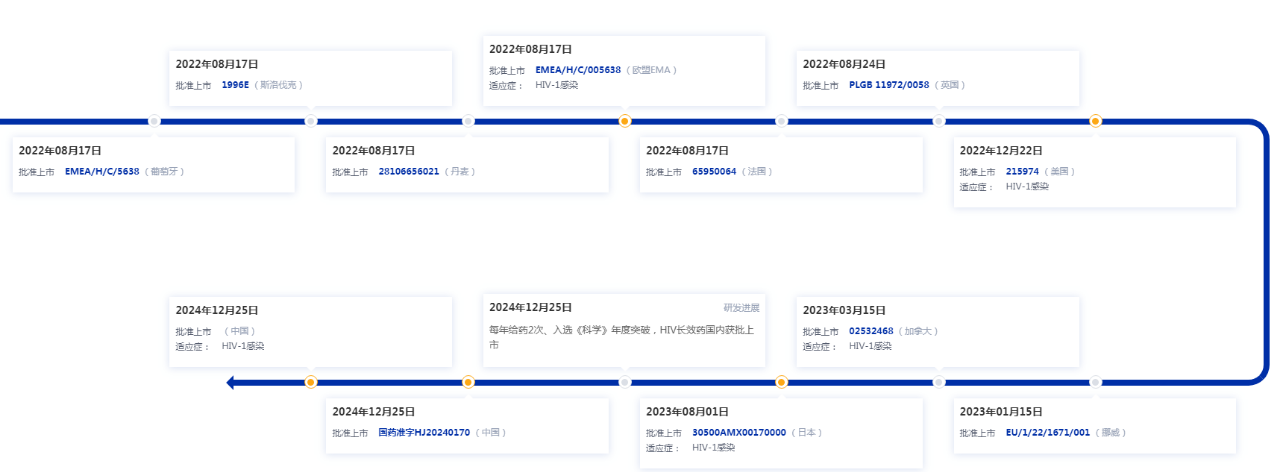Open approval number 65950064
The width and height of the screenshot is (1280, 472).
[x=714, y=172]
